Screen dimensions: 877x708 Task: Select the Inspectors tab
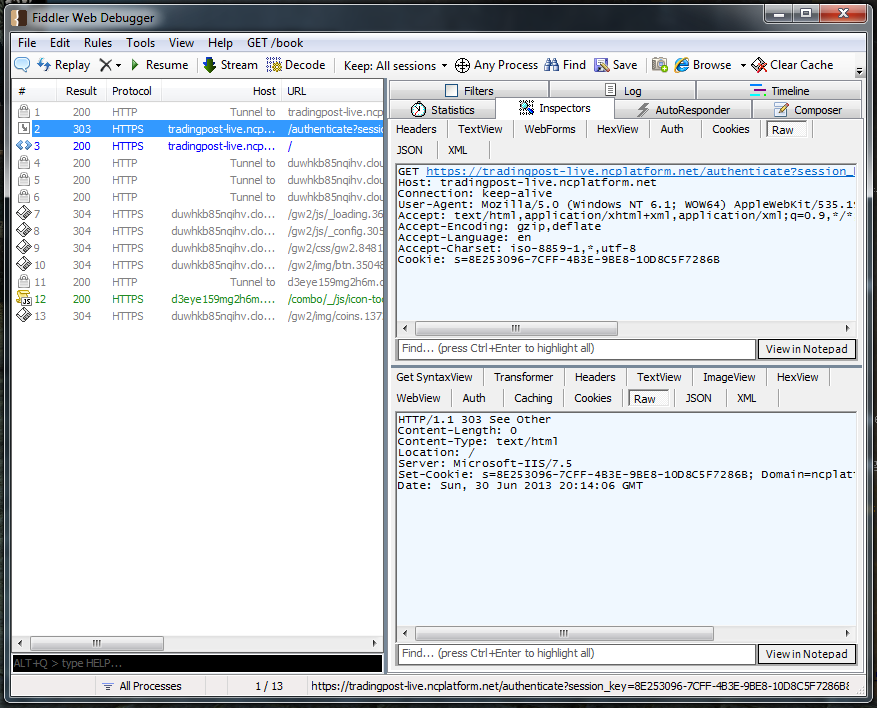(555, 108)
